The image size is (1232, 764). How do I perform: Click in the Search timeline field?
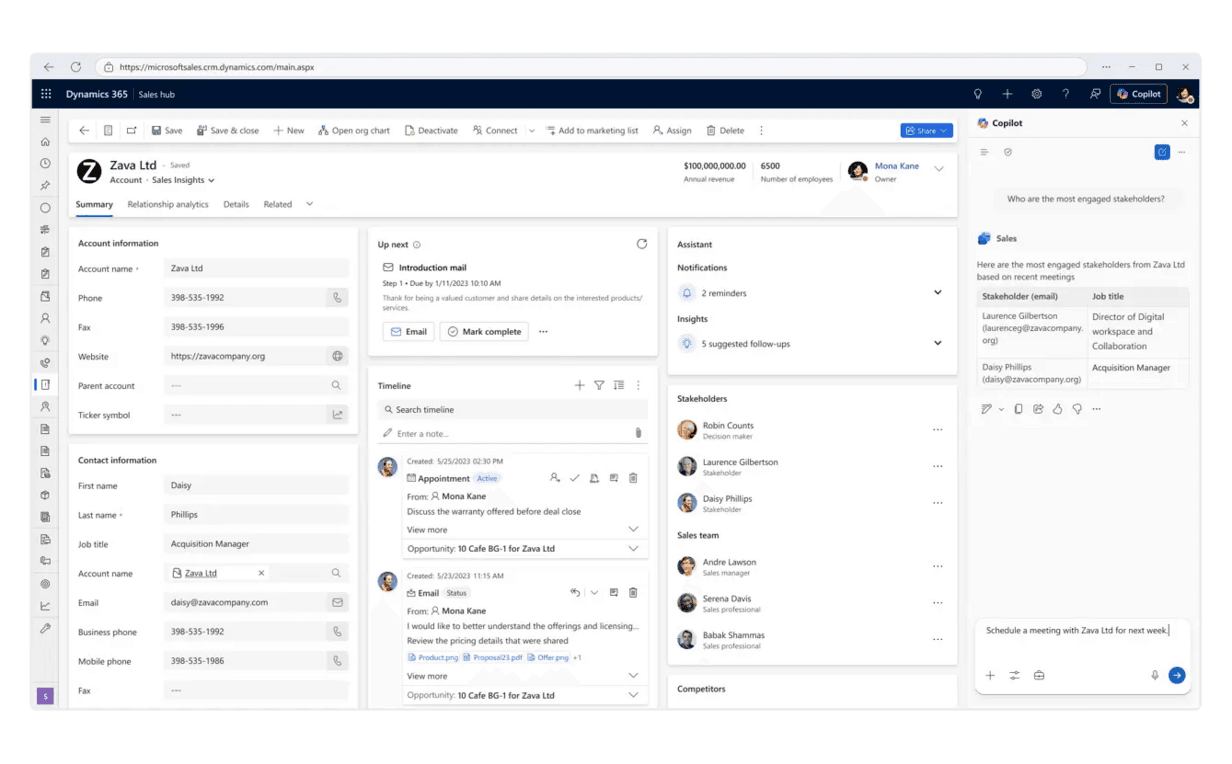tap(513, 409)
